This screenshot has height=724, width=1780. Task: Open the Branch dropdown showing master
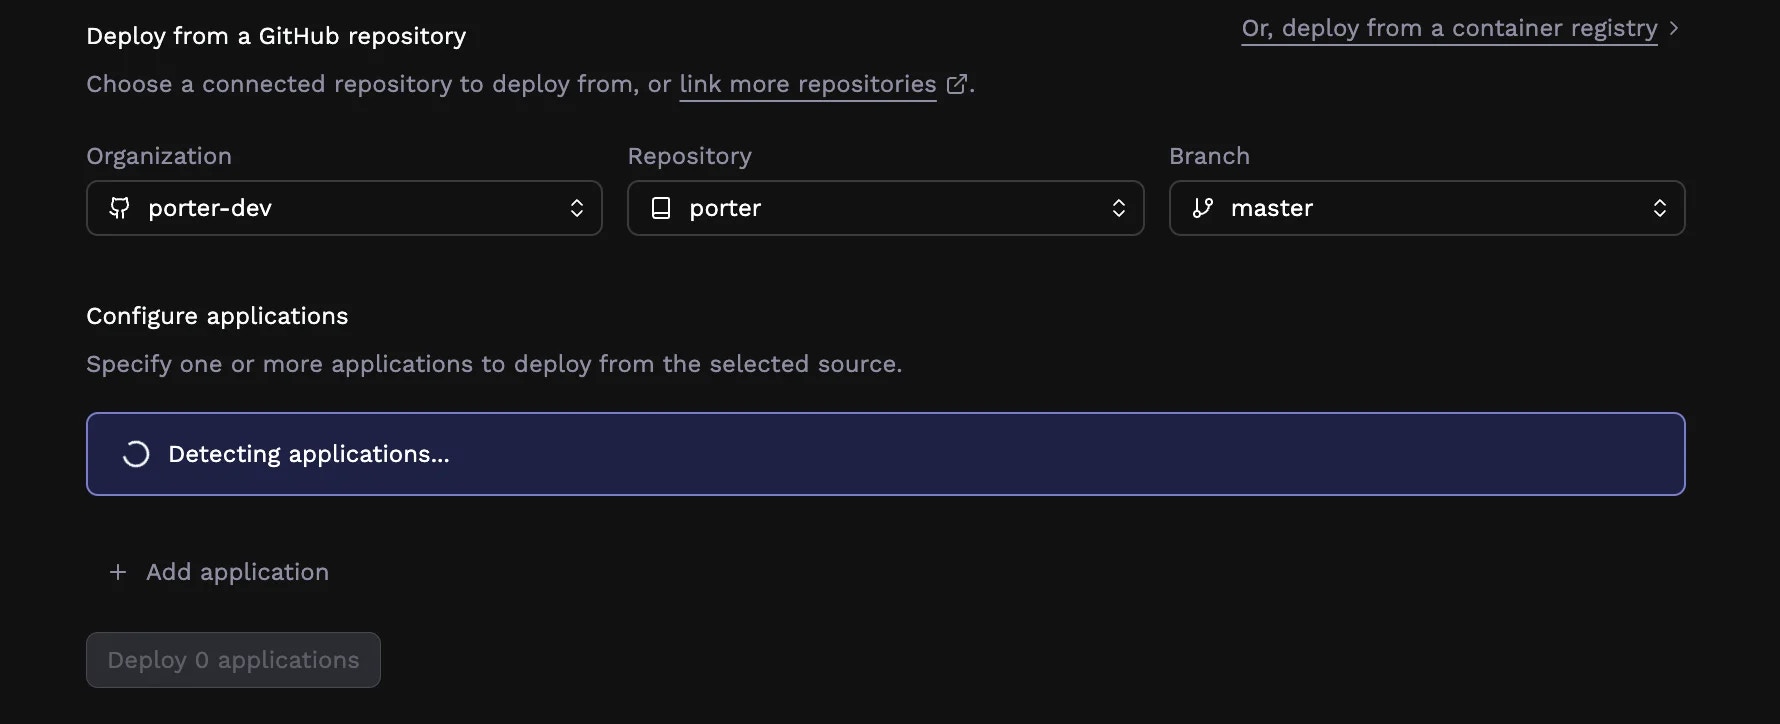click(x=1426, y=208)
